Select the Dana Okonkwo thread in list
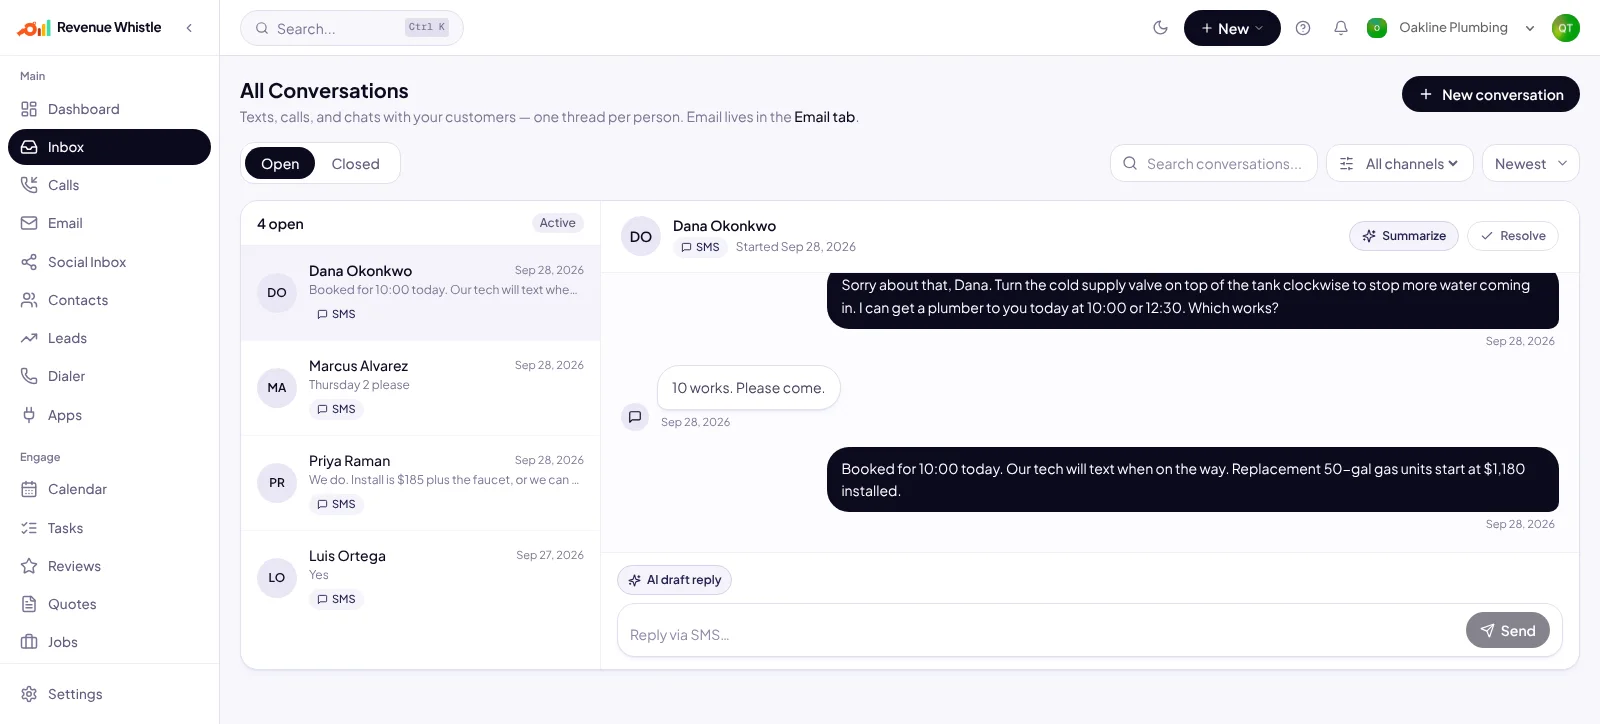 coord(421,293)
